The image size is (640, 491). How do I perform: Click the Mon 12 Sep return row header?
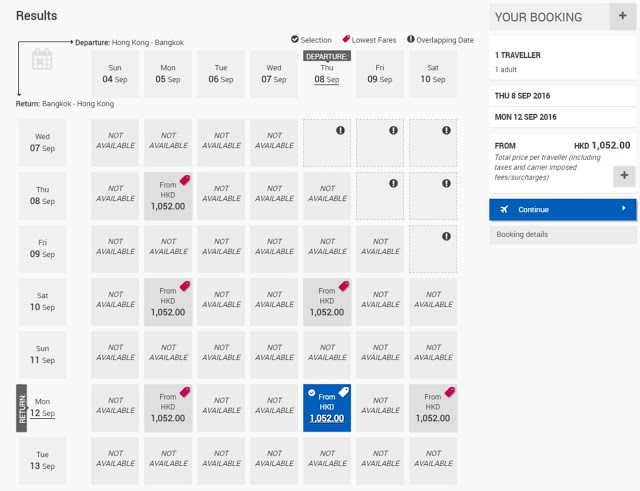[43, 410]
